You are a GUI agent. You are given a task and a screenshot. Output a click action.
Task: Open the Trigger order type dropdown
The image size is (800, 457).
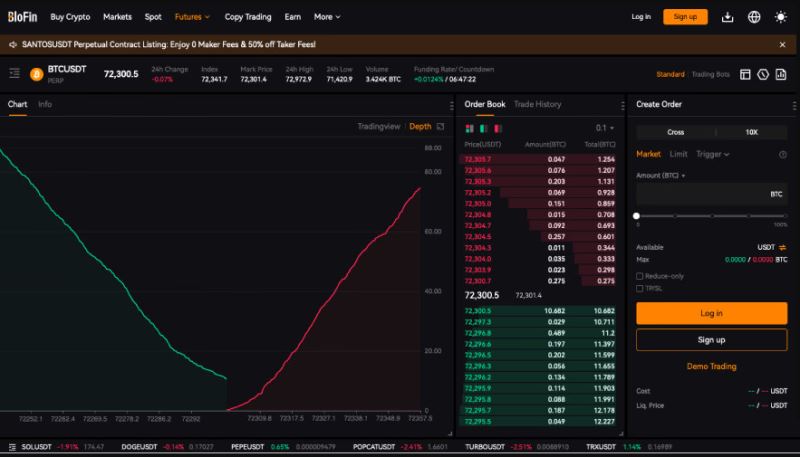click(x=712, y=154)
